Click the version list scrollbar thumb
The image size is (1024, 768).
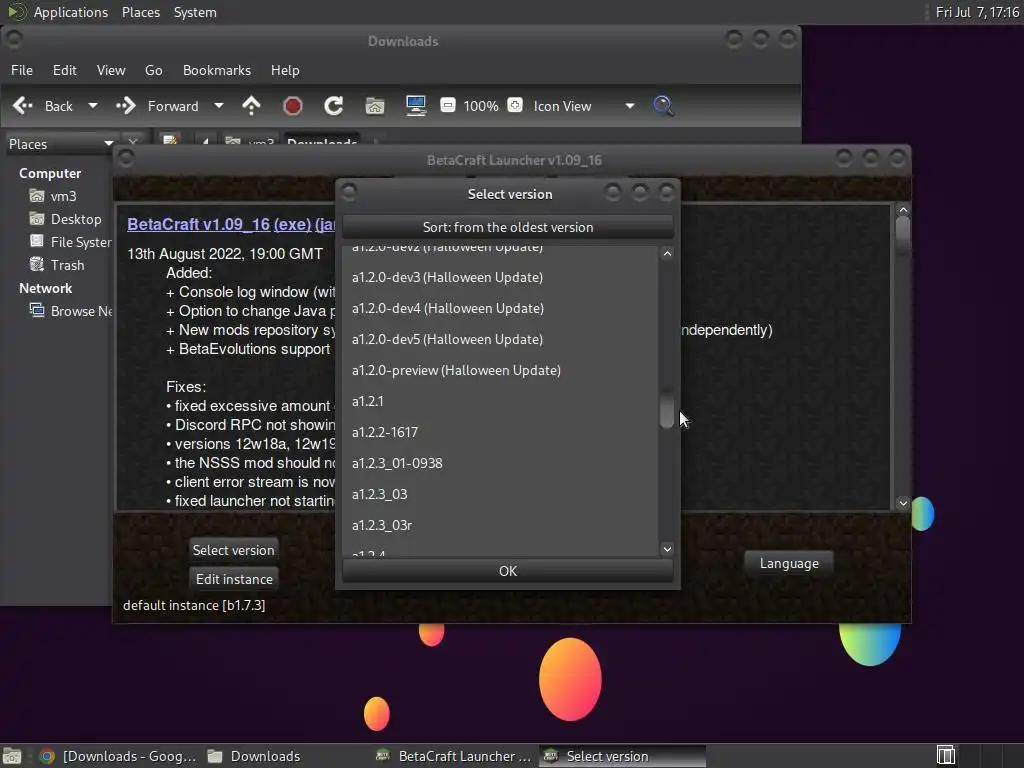pyautogui.click(x=667, y=409)
